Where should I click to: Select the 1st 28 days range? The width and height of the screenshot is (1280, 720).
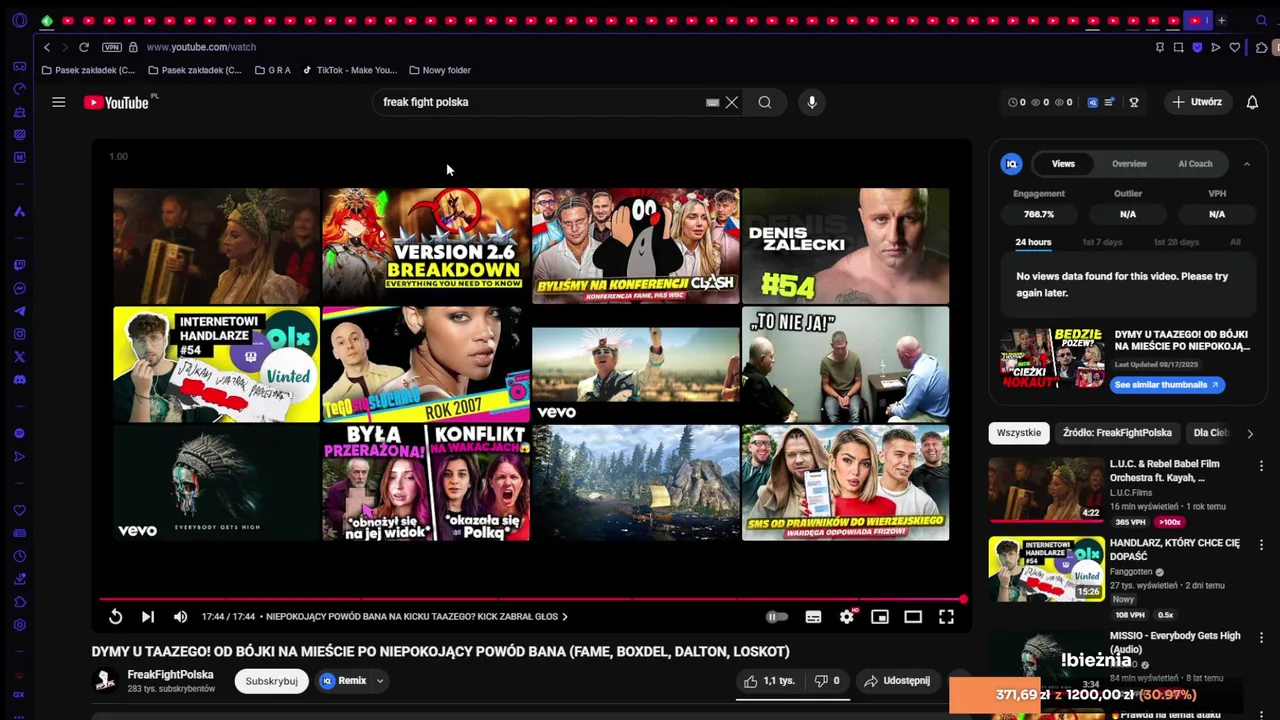[x=1176, y=242]
